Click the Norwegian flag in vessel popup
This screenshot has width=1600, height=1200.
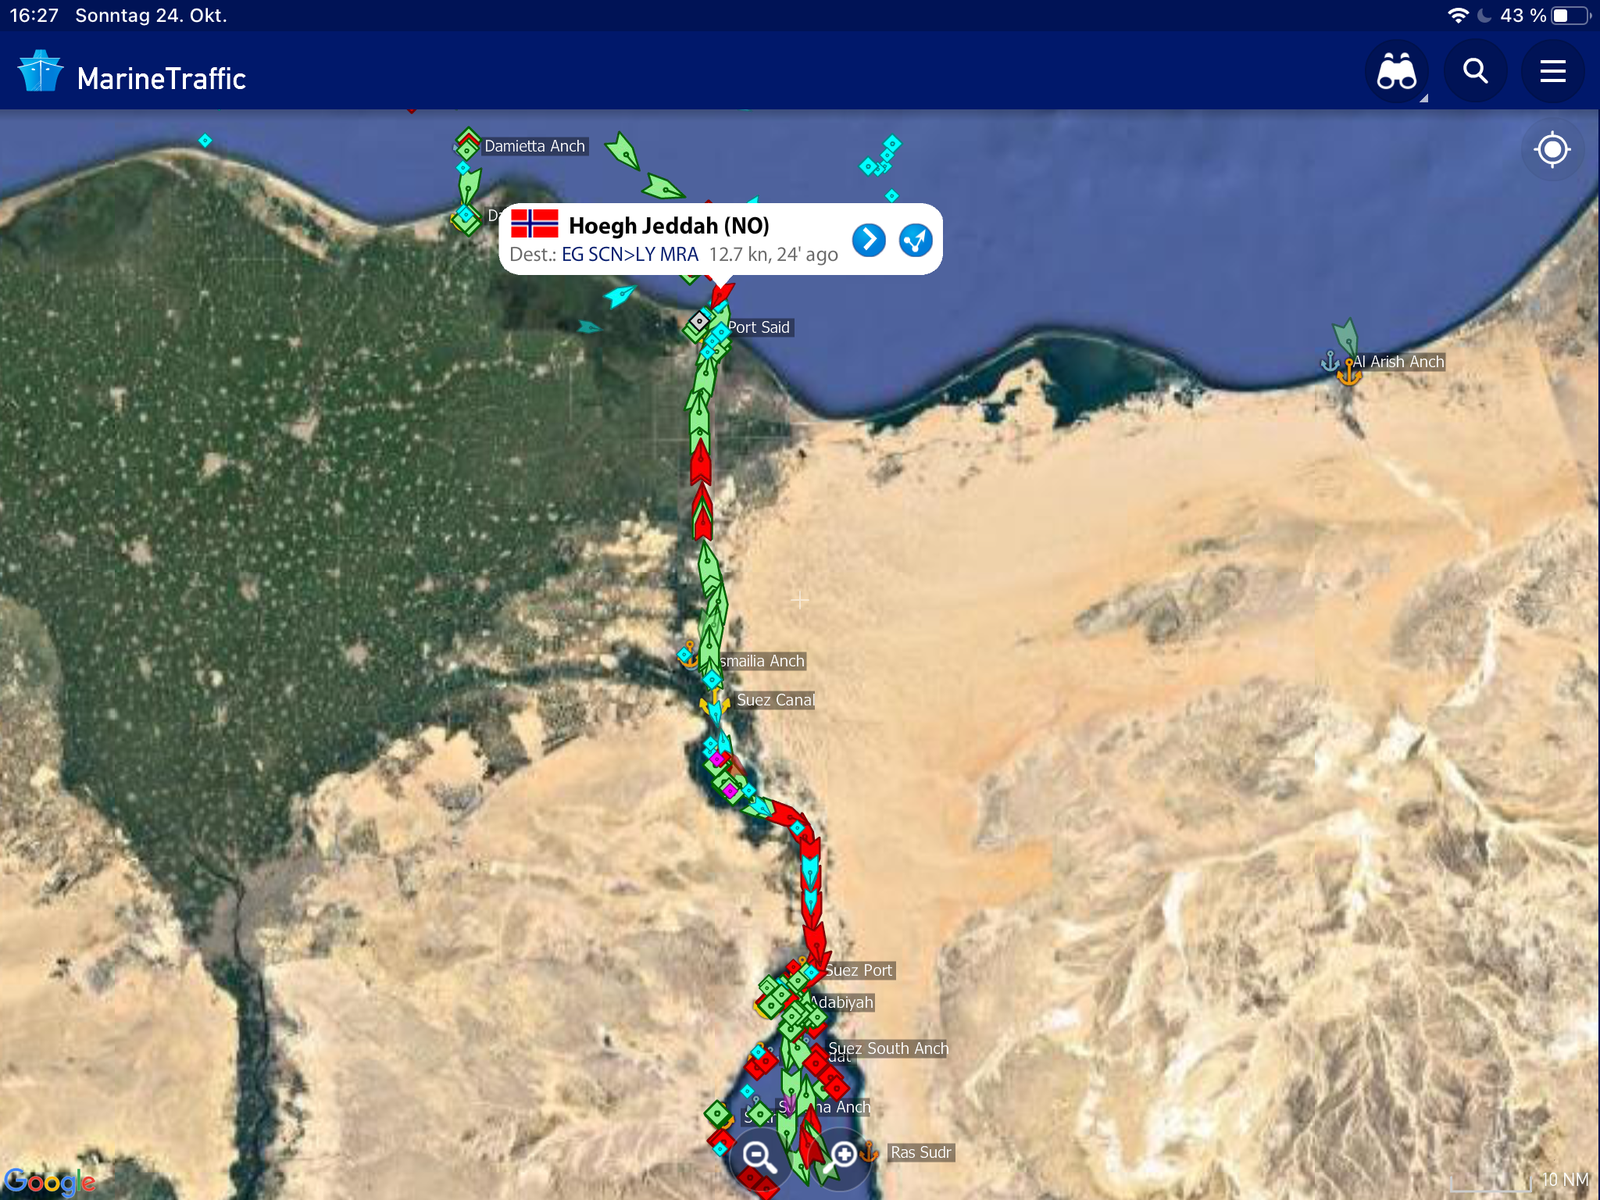tap(535, 223)
